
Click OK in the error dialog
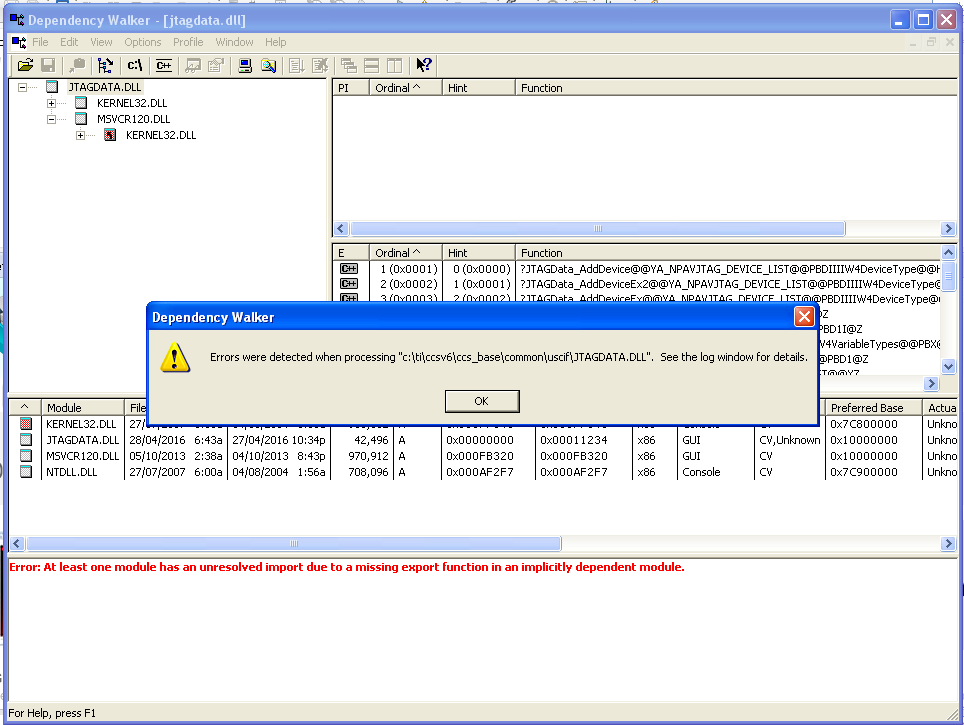point(482,401)
